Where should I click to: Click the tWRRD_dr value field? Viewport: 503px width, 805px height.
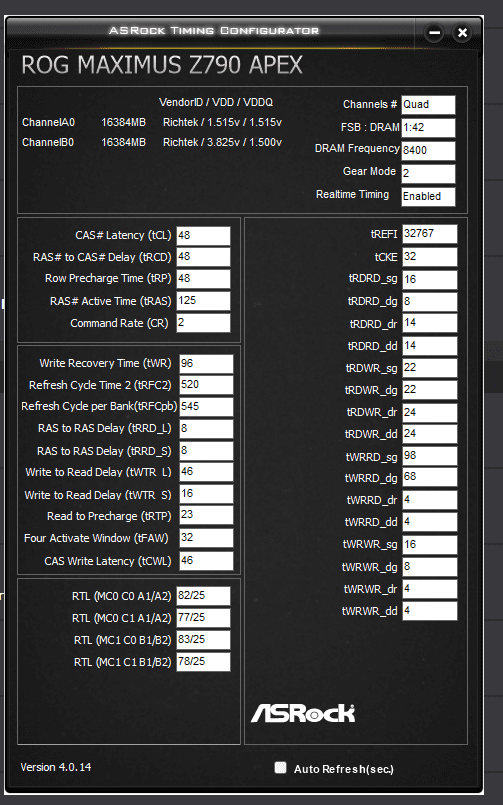(x=430, y=500)
